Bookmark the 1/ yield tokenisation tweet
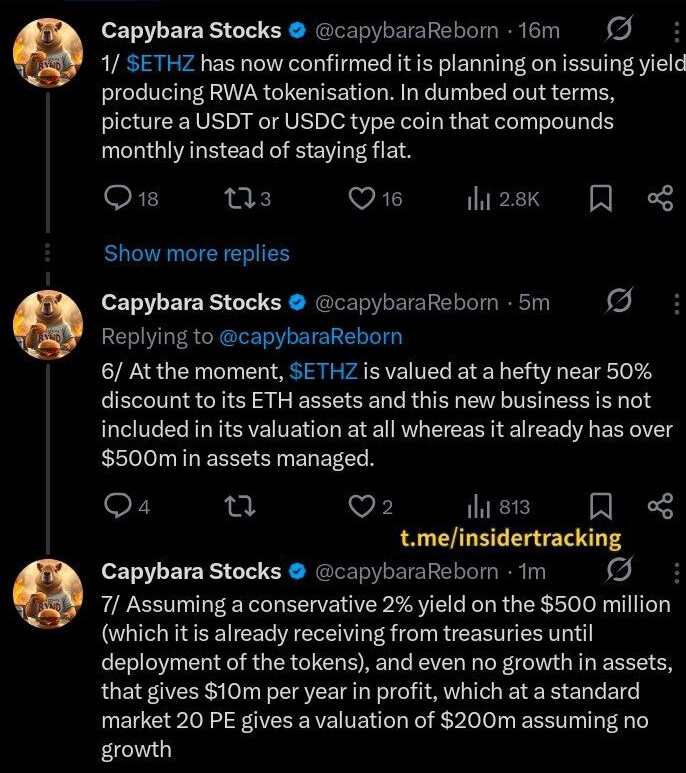Image resolution: width=686 pixels, height=773 pixels. pyautogui.click(x=600, y=199)
